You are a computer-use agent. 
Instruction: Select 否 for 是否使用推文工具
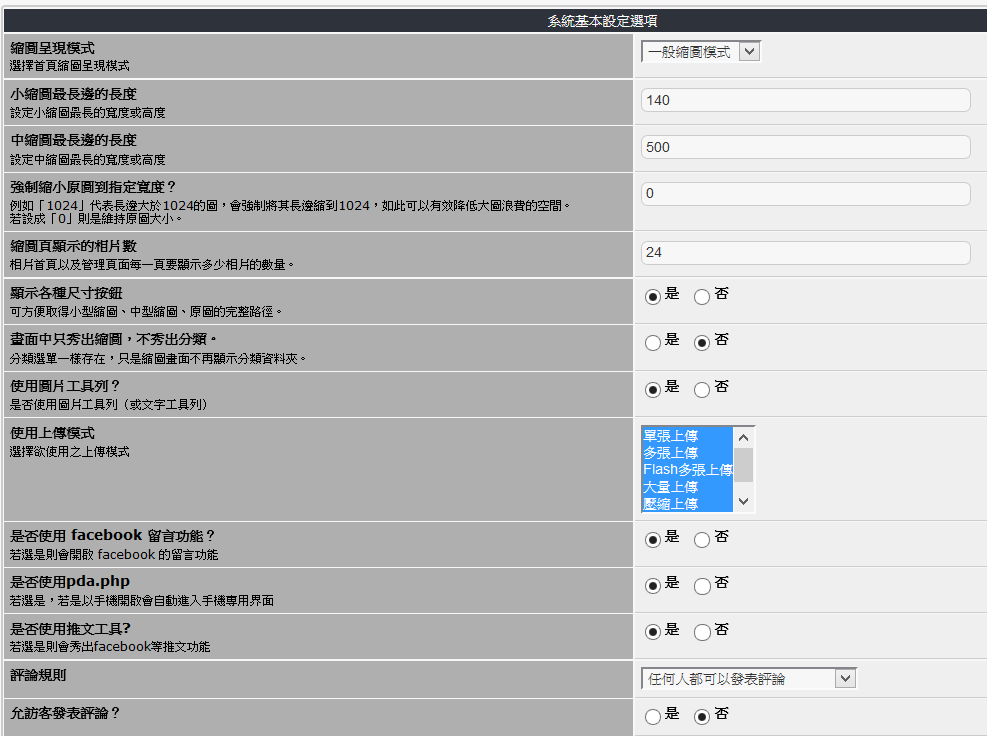(702, 632)
